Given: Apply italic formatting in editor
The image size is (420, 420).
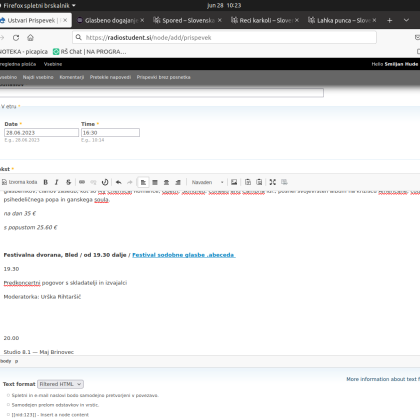Looking at the screenshot, I should pos(57,182).
